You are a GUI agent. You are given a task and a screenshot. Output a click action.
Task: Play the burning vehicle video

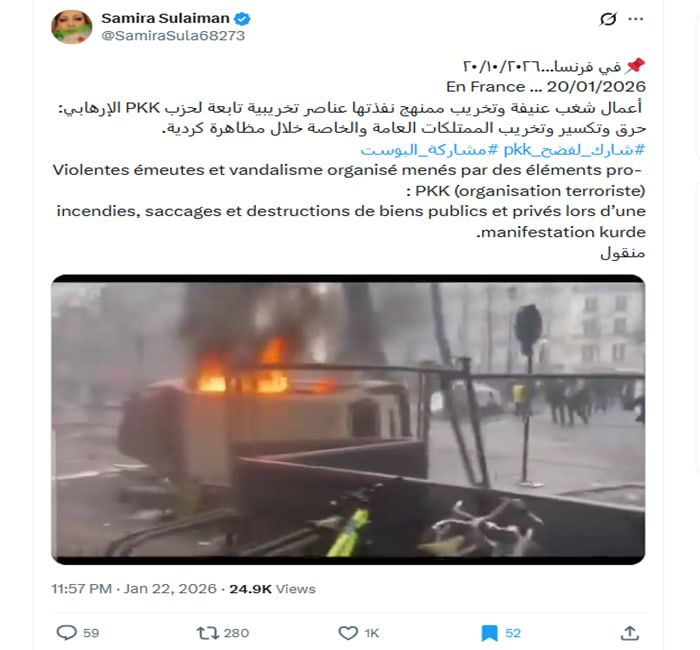pyautogui.click(x=348, y=420)
